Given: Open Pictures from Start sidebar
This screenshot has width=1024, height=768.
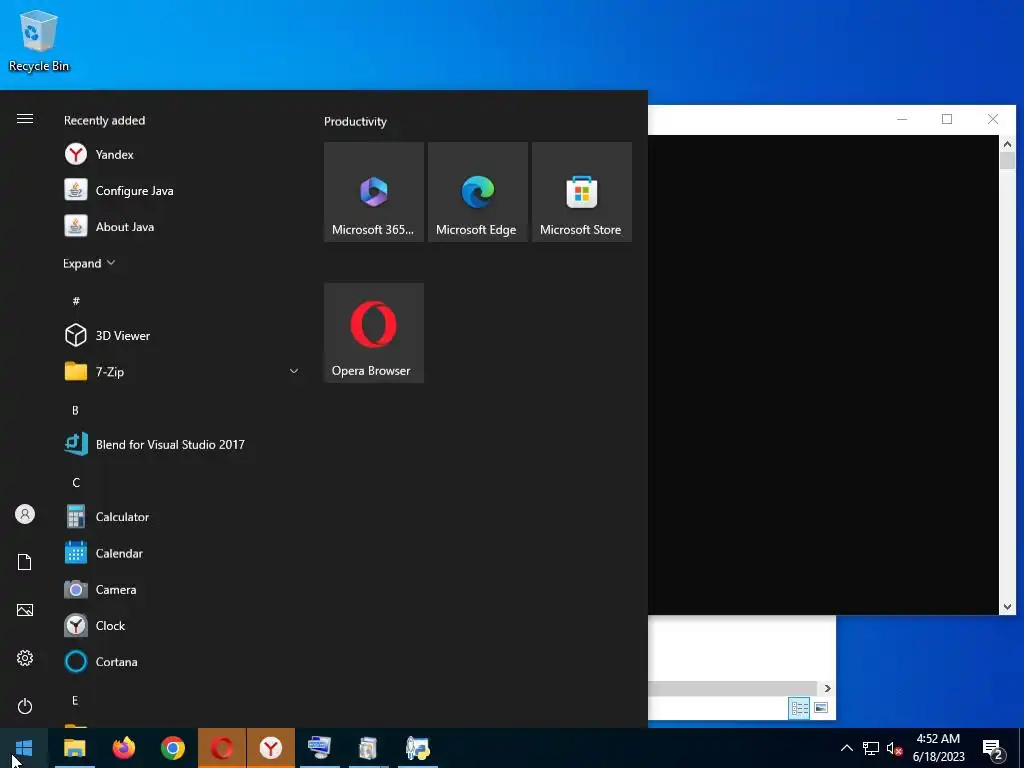Looking at the screenshot, I should click(25, 610).
